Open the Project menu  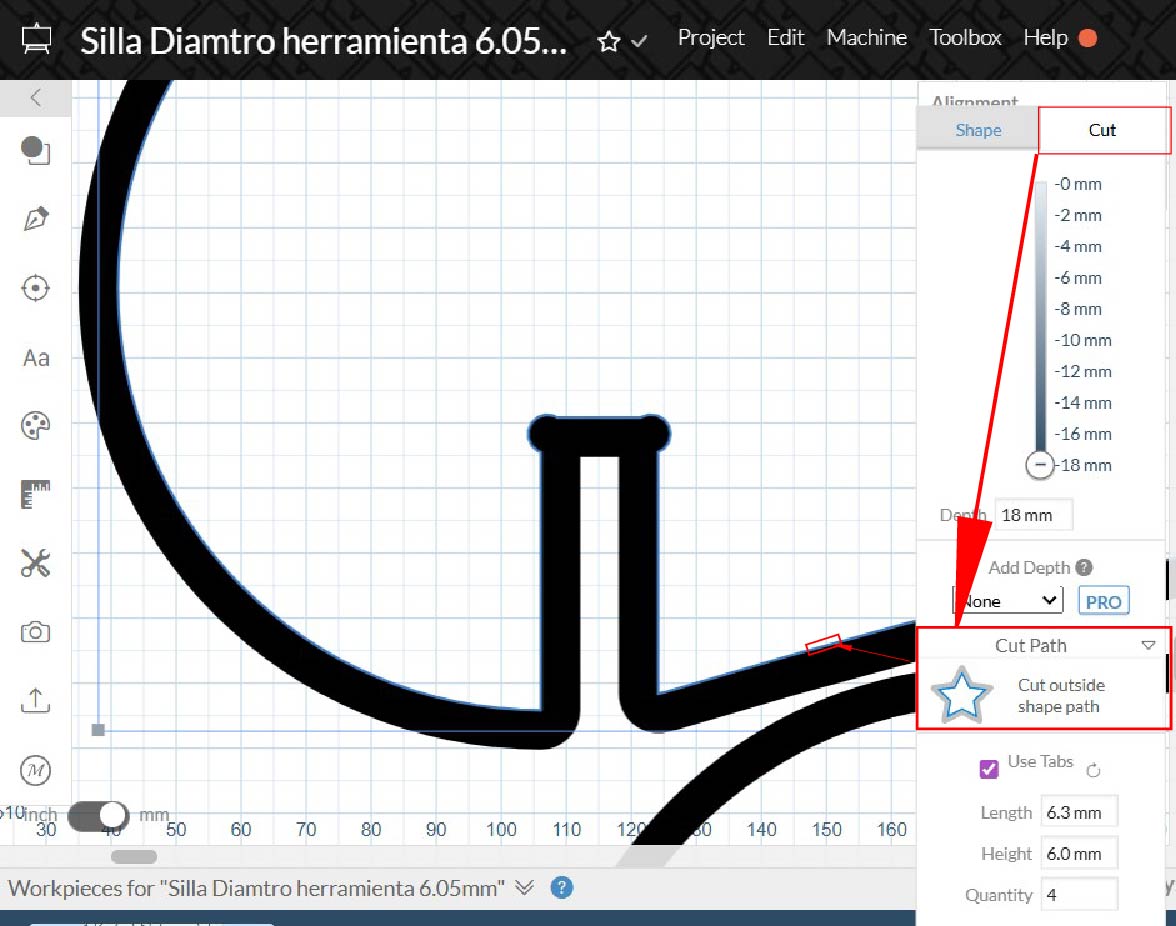(x=711, y=37)
